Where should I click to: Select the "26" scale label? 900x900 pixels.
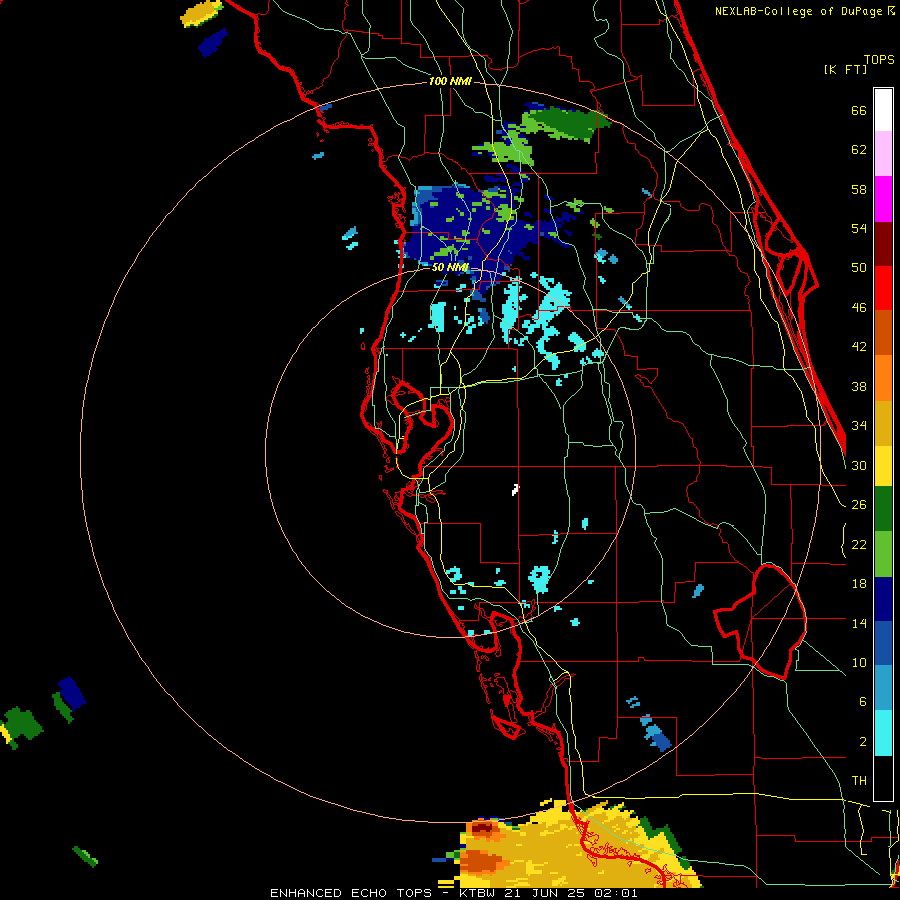point(859,505)
